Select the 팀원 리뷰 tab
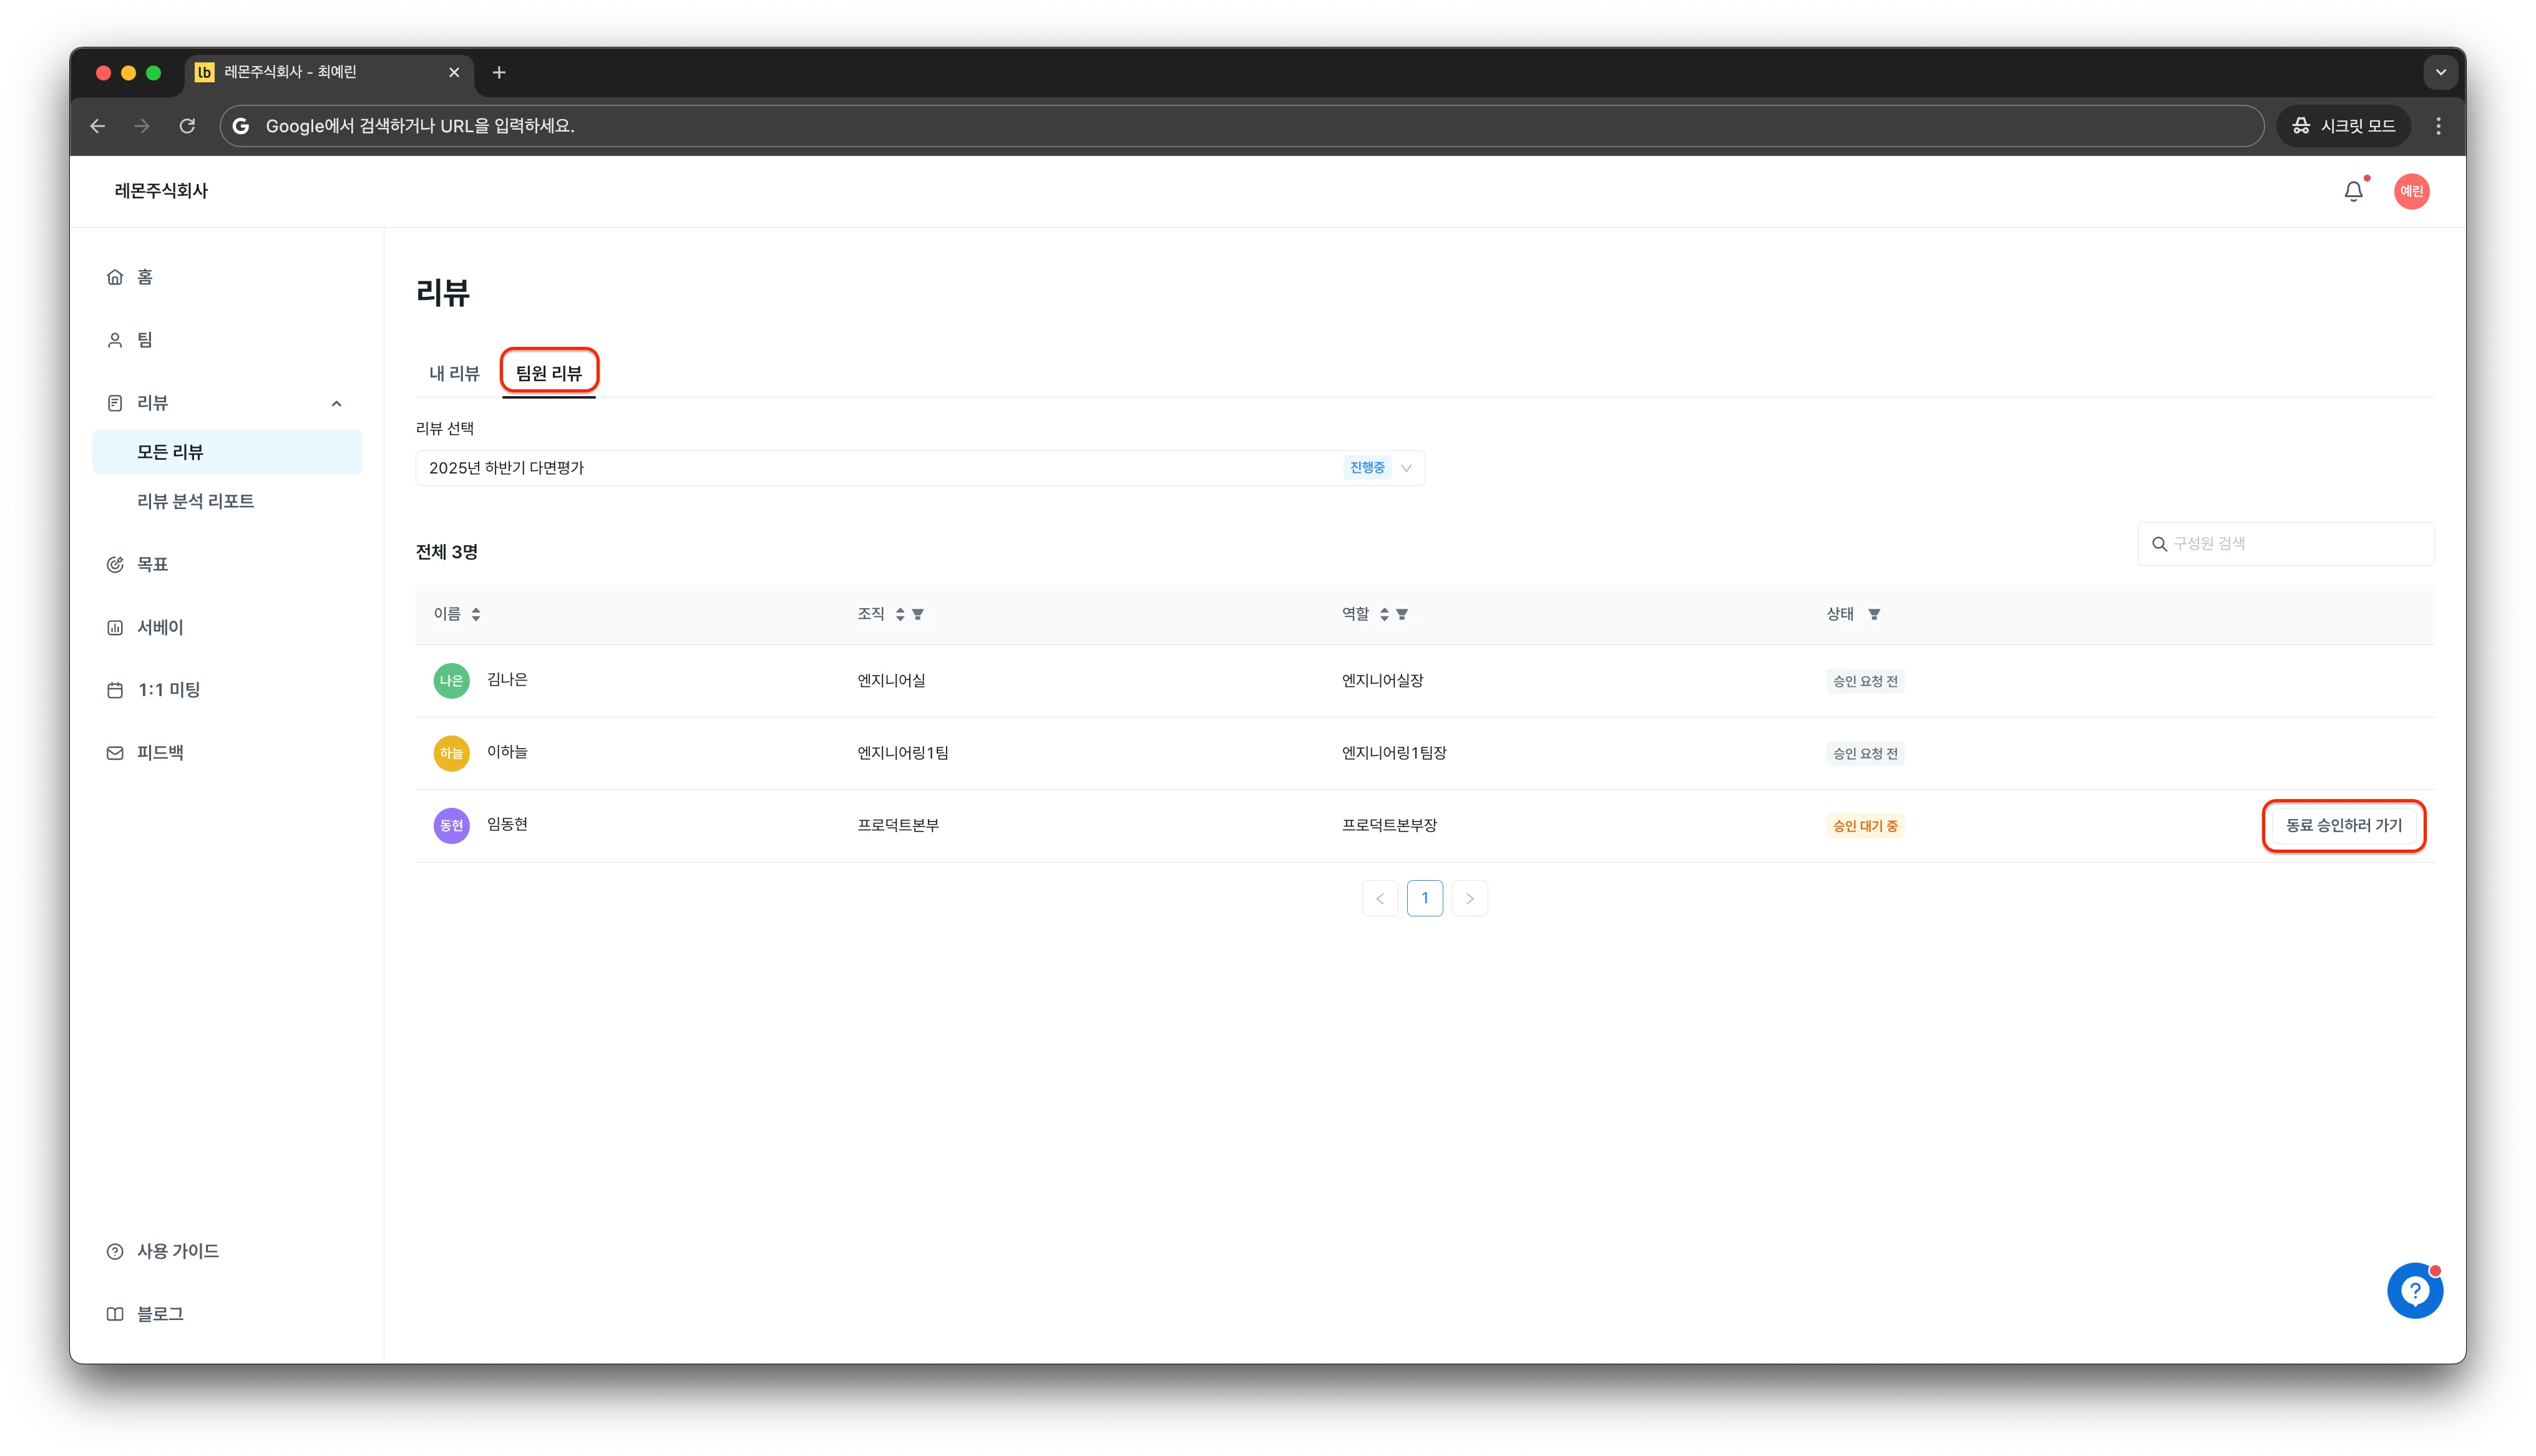This screenshot has height=1456, width=2536. tap(548, 373)
